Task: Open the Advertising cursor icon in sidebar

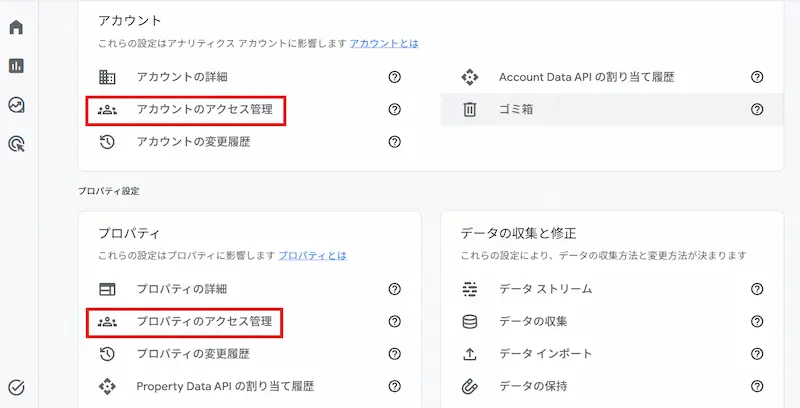Action: 16,144
